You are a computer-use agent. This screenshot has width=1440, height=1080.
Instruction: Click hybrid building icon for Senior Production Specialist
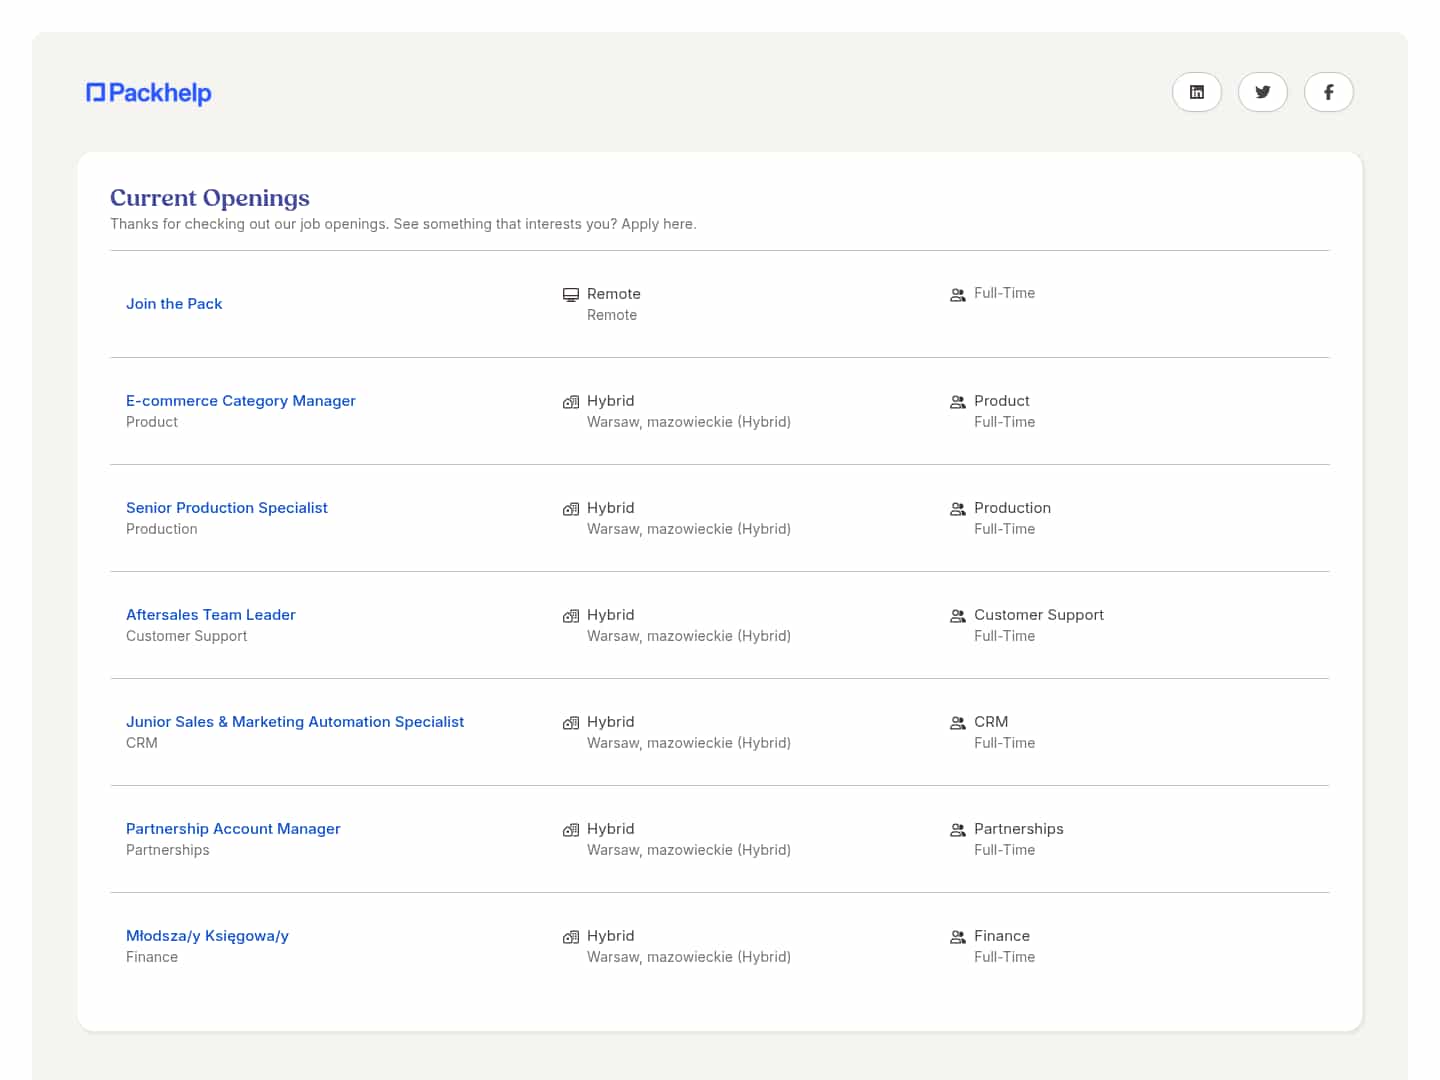571,509
